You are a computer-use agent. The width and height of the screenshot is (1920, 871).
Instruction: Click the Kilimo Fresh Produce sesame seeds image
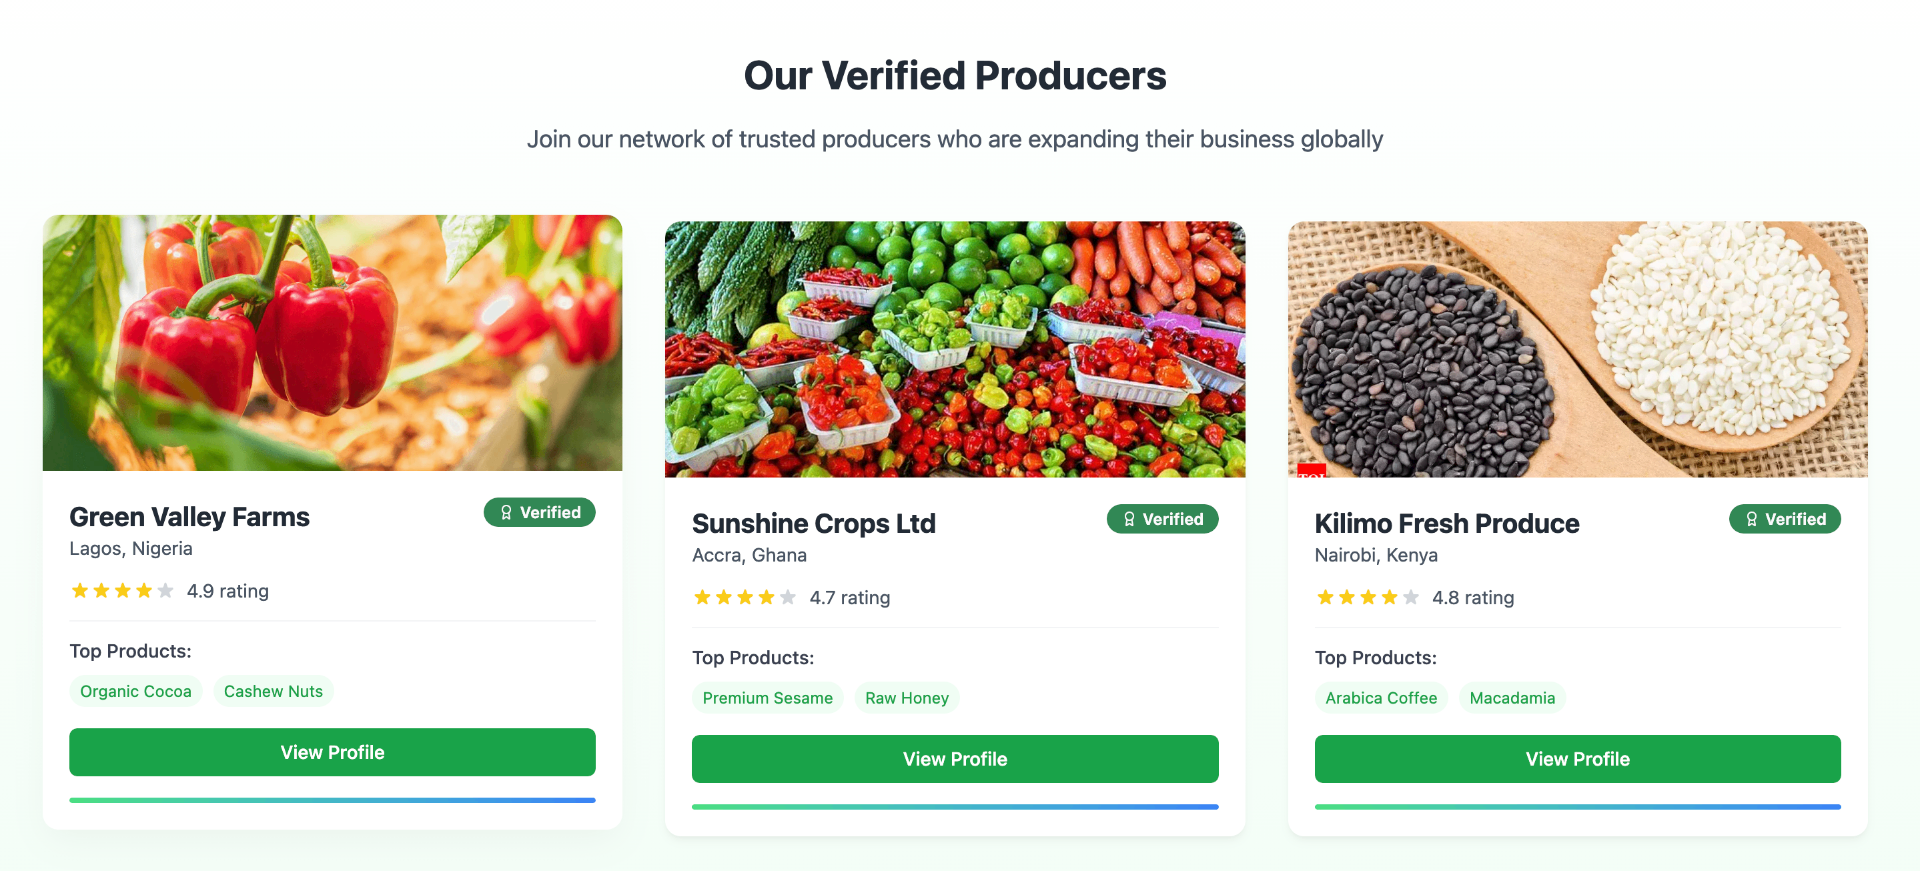1577,349
